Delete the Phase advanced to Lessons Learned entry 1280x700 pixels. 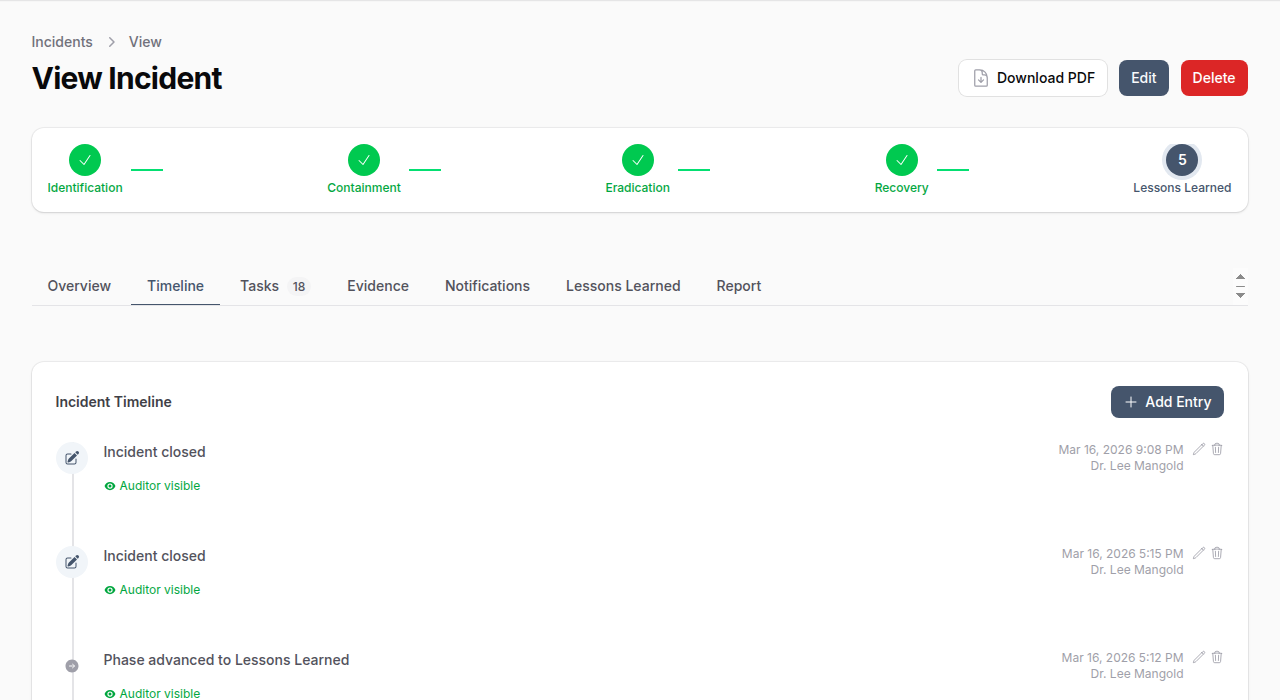pyautogui.click(x=1217, y=658)
